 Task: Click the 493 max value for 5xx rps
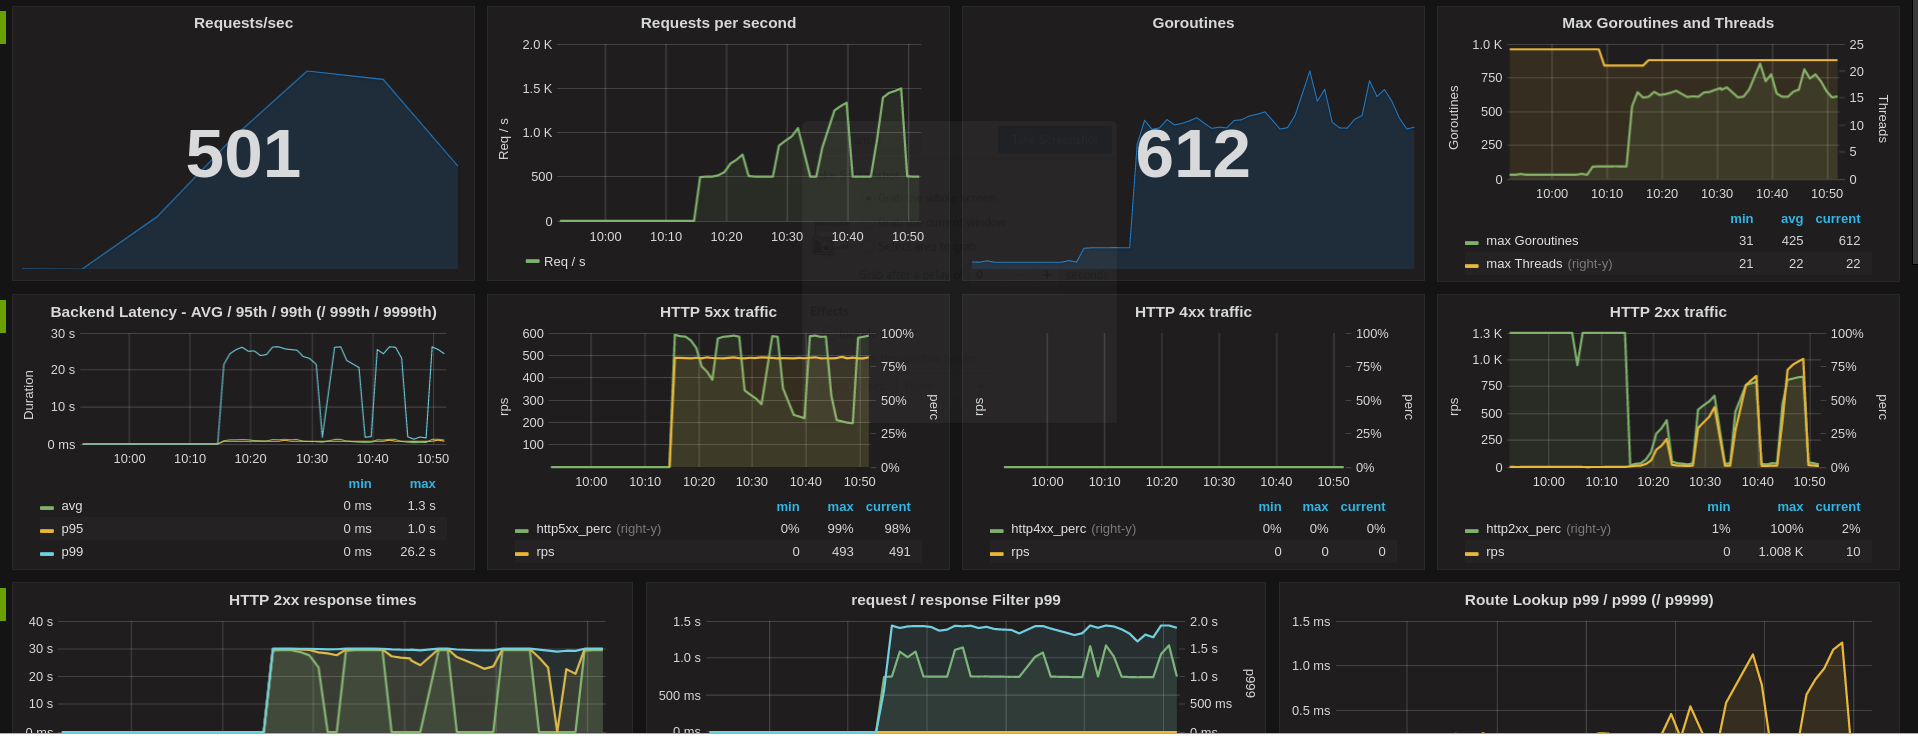(x=843, y=552)
